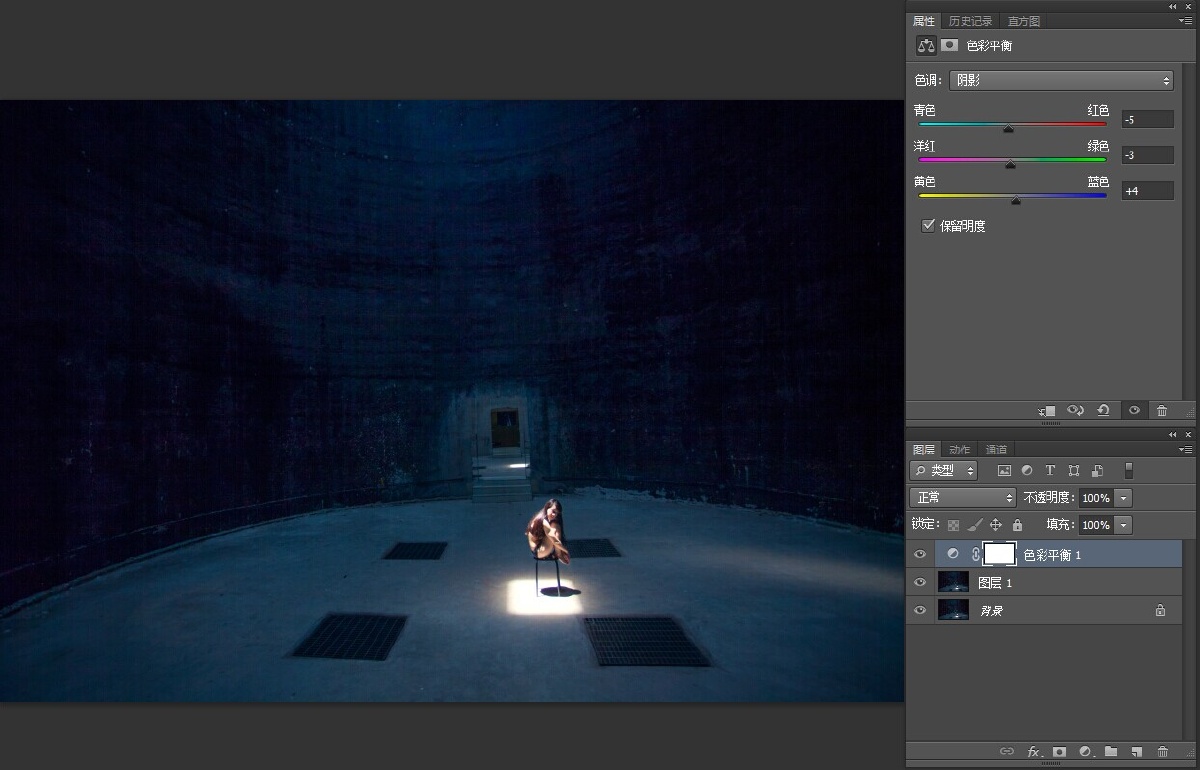
Task: Add a layer mask using the mask icon
Action: [x=1059, y=751]
